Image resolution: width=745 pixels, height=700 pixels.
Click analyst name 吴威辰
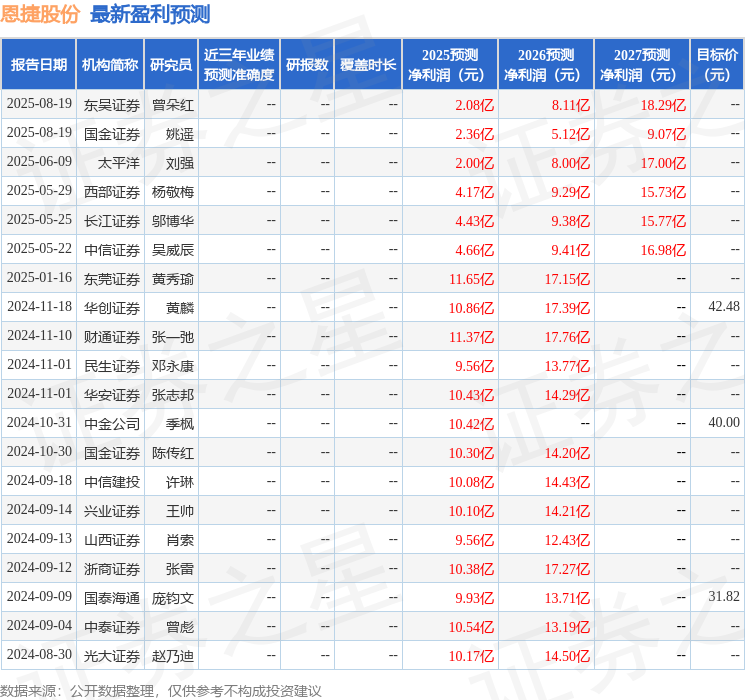pos(173,250)
